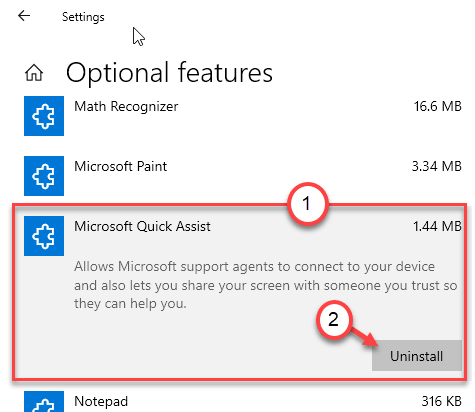This screenshot has width=475, height=412.
Task: Select the Settings window title
Action: click(x=83, y=17)
